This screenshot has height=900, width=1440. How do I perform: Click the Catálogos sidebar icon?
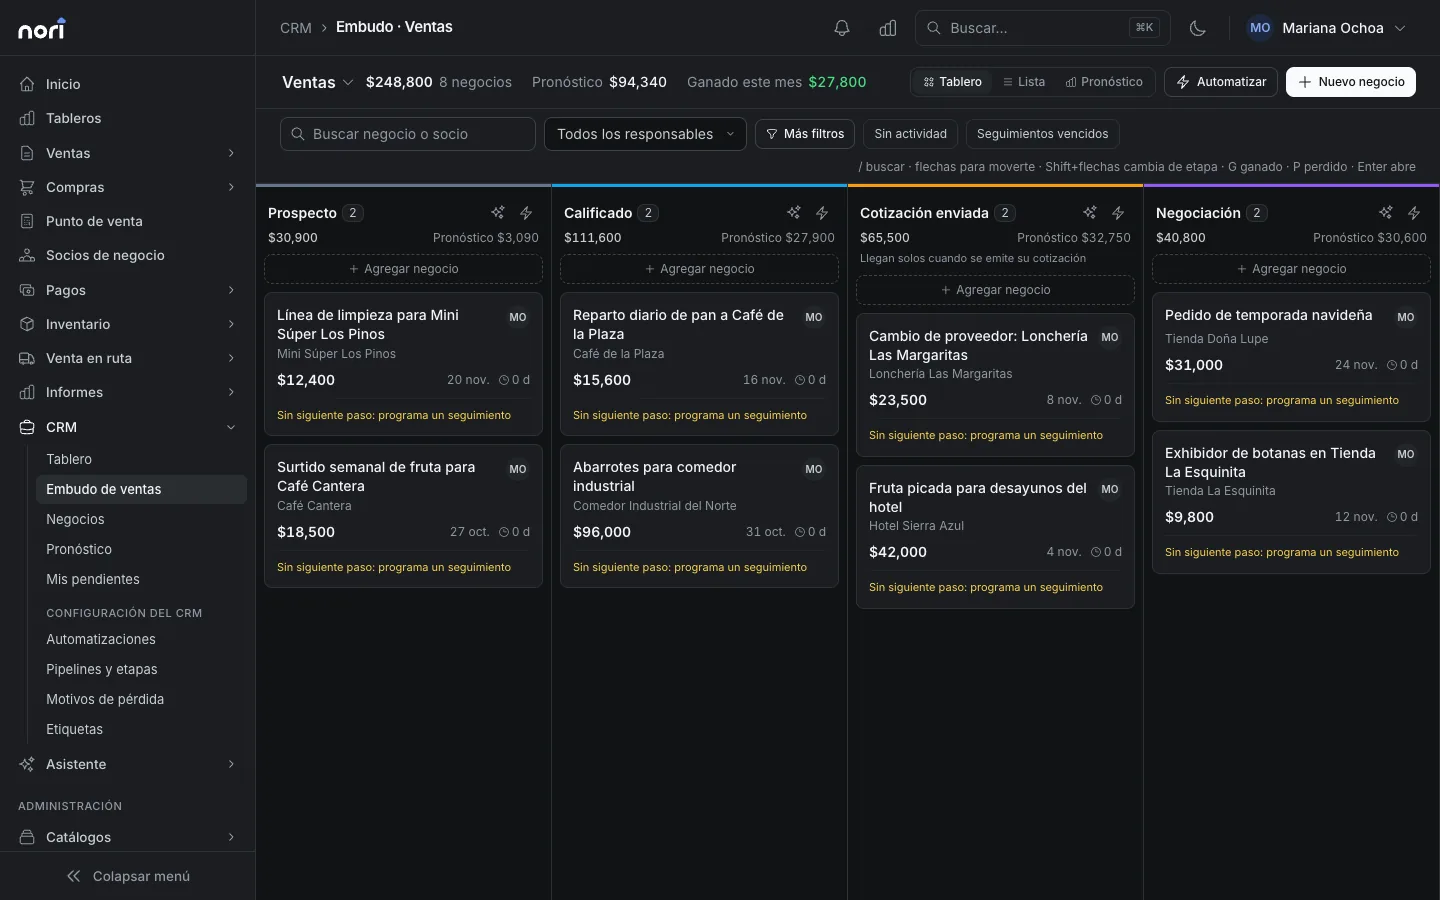28,837
